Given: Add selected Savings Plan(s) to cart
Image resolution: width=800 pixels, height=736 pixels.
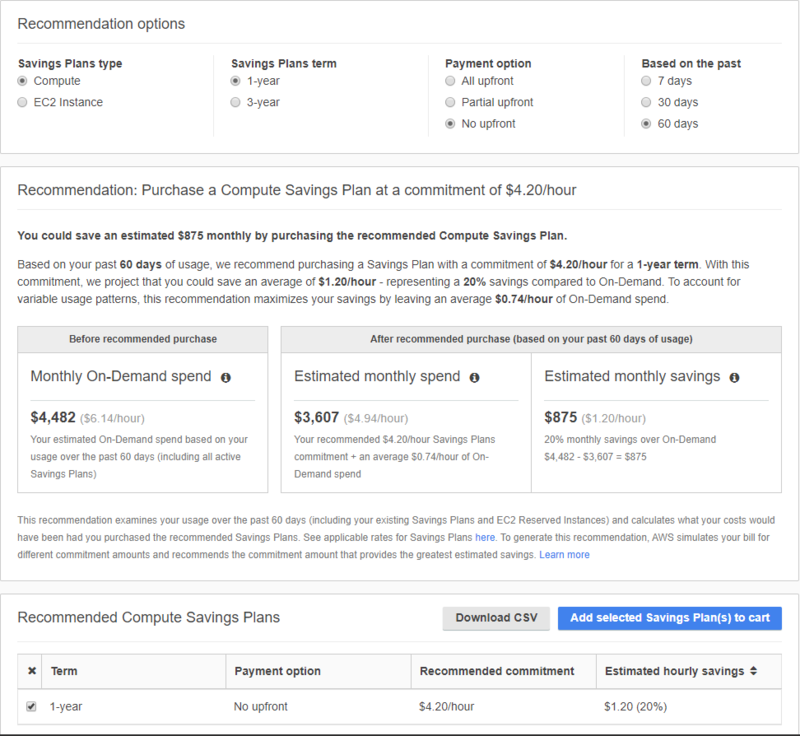Looking at the screenshot, I should click(x=669, y=618).
